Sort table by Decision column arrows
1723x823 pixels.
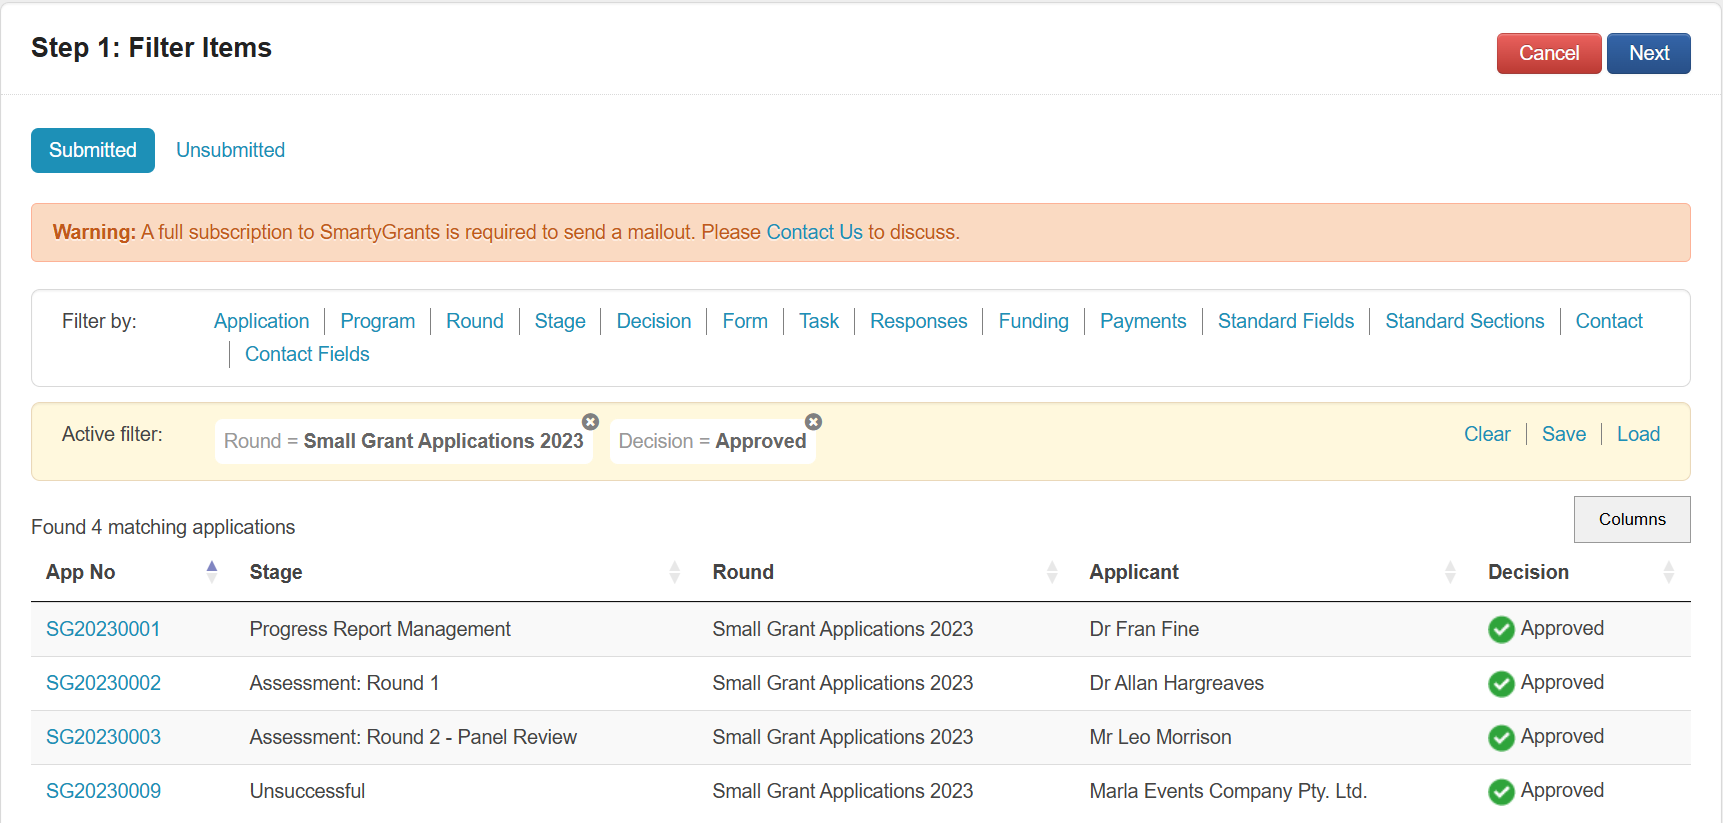[1668, 572]
